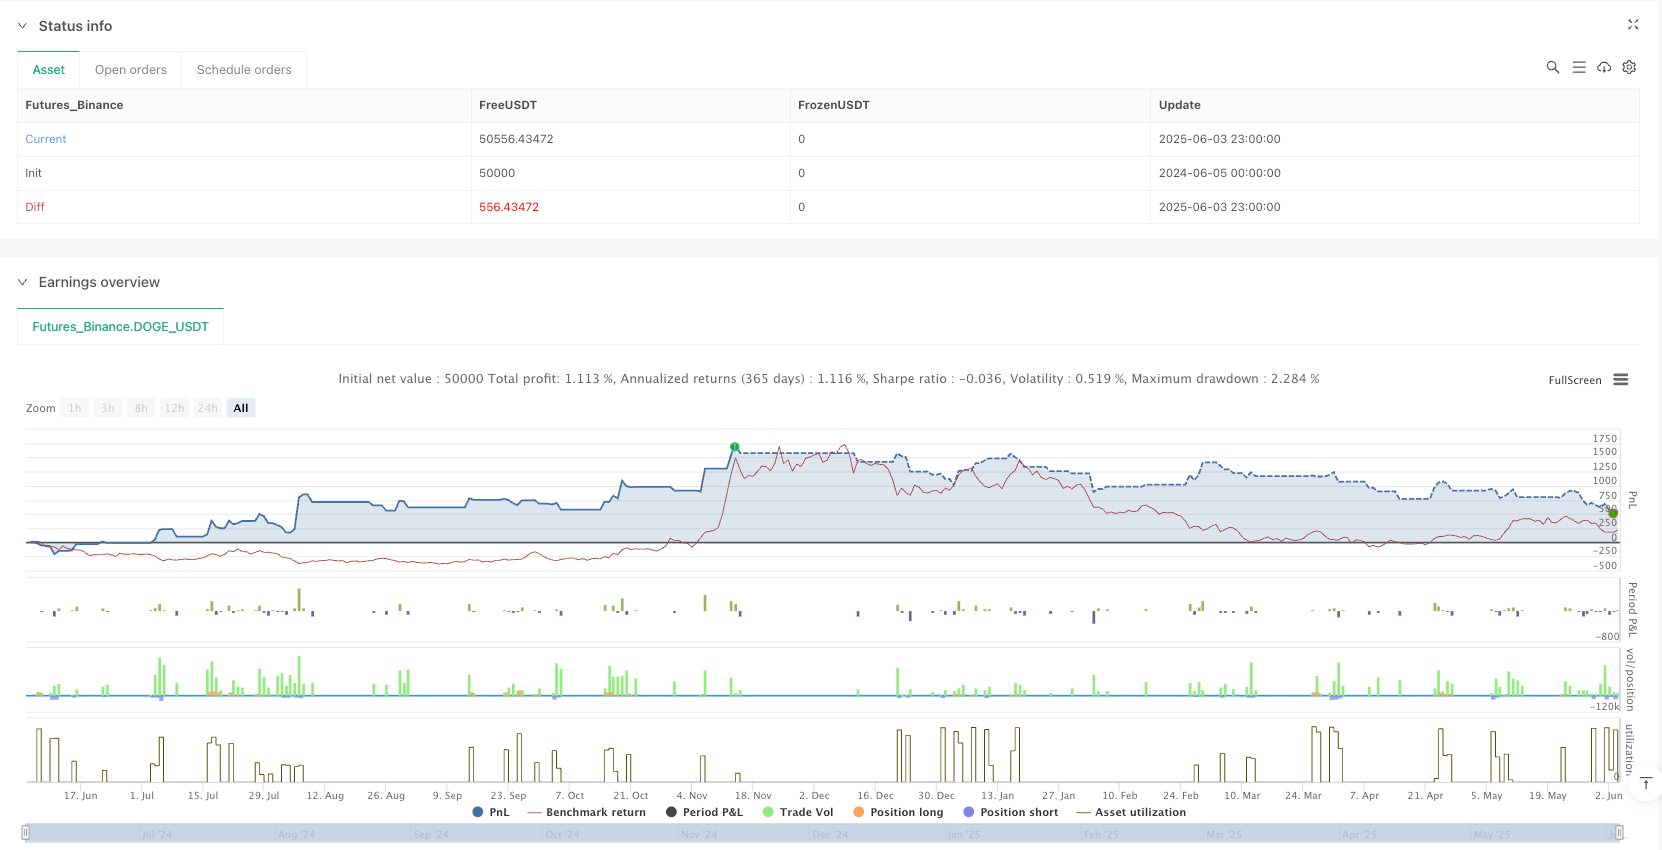Set chart zoom to 3h
Screen dimensions: 1662x850
pyautogui.click(x=108, y=408)
